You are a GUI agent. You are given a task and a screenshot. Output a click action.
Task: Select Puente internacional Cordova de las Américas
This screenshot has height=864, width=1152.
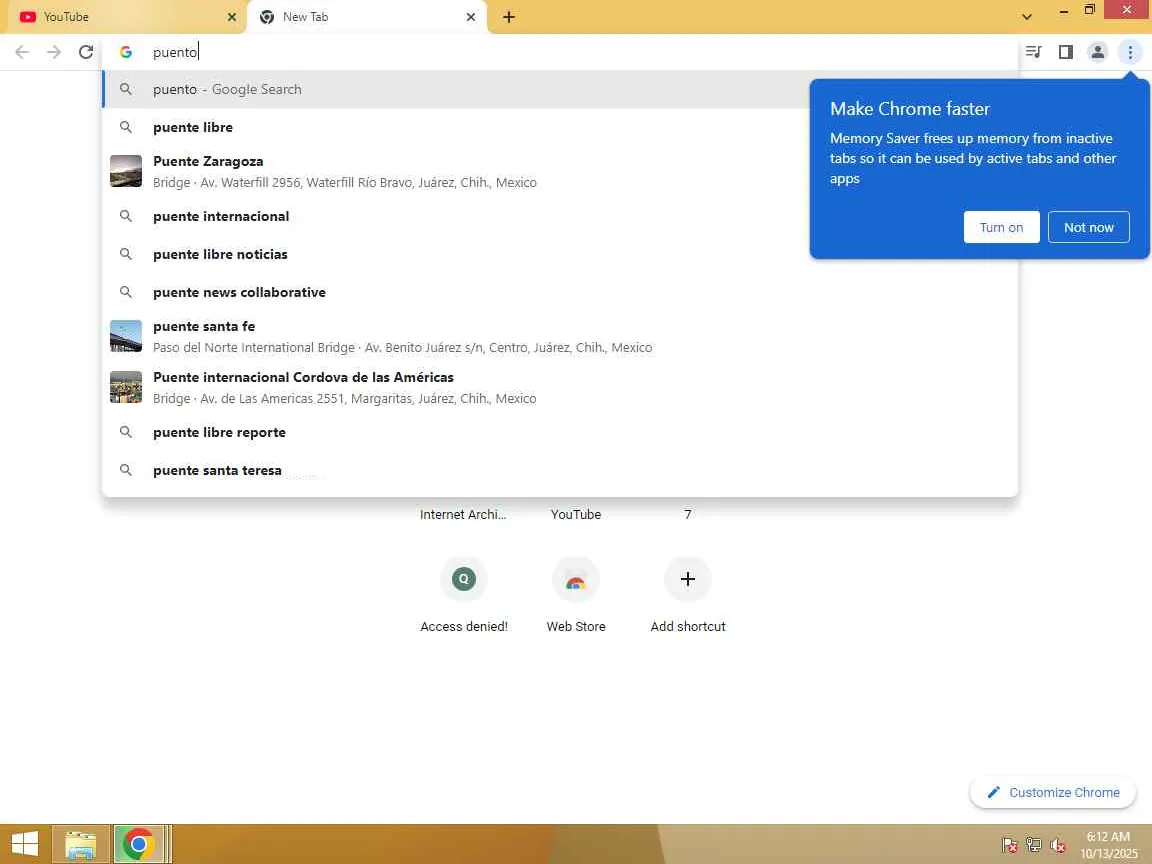coord(560,387)
